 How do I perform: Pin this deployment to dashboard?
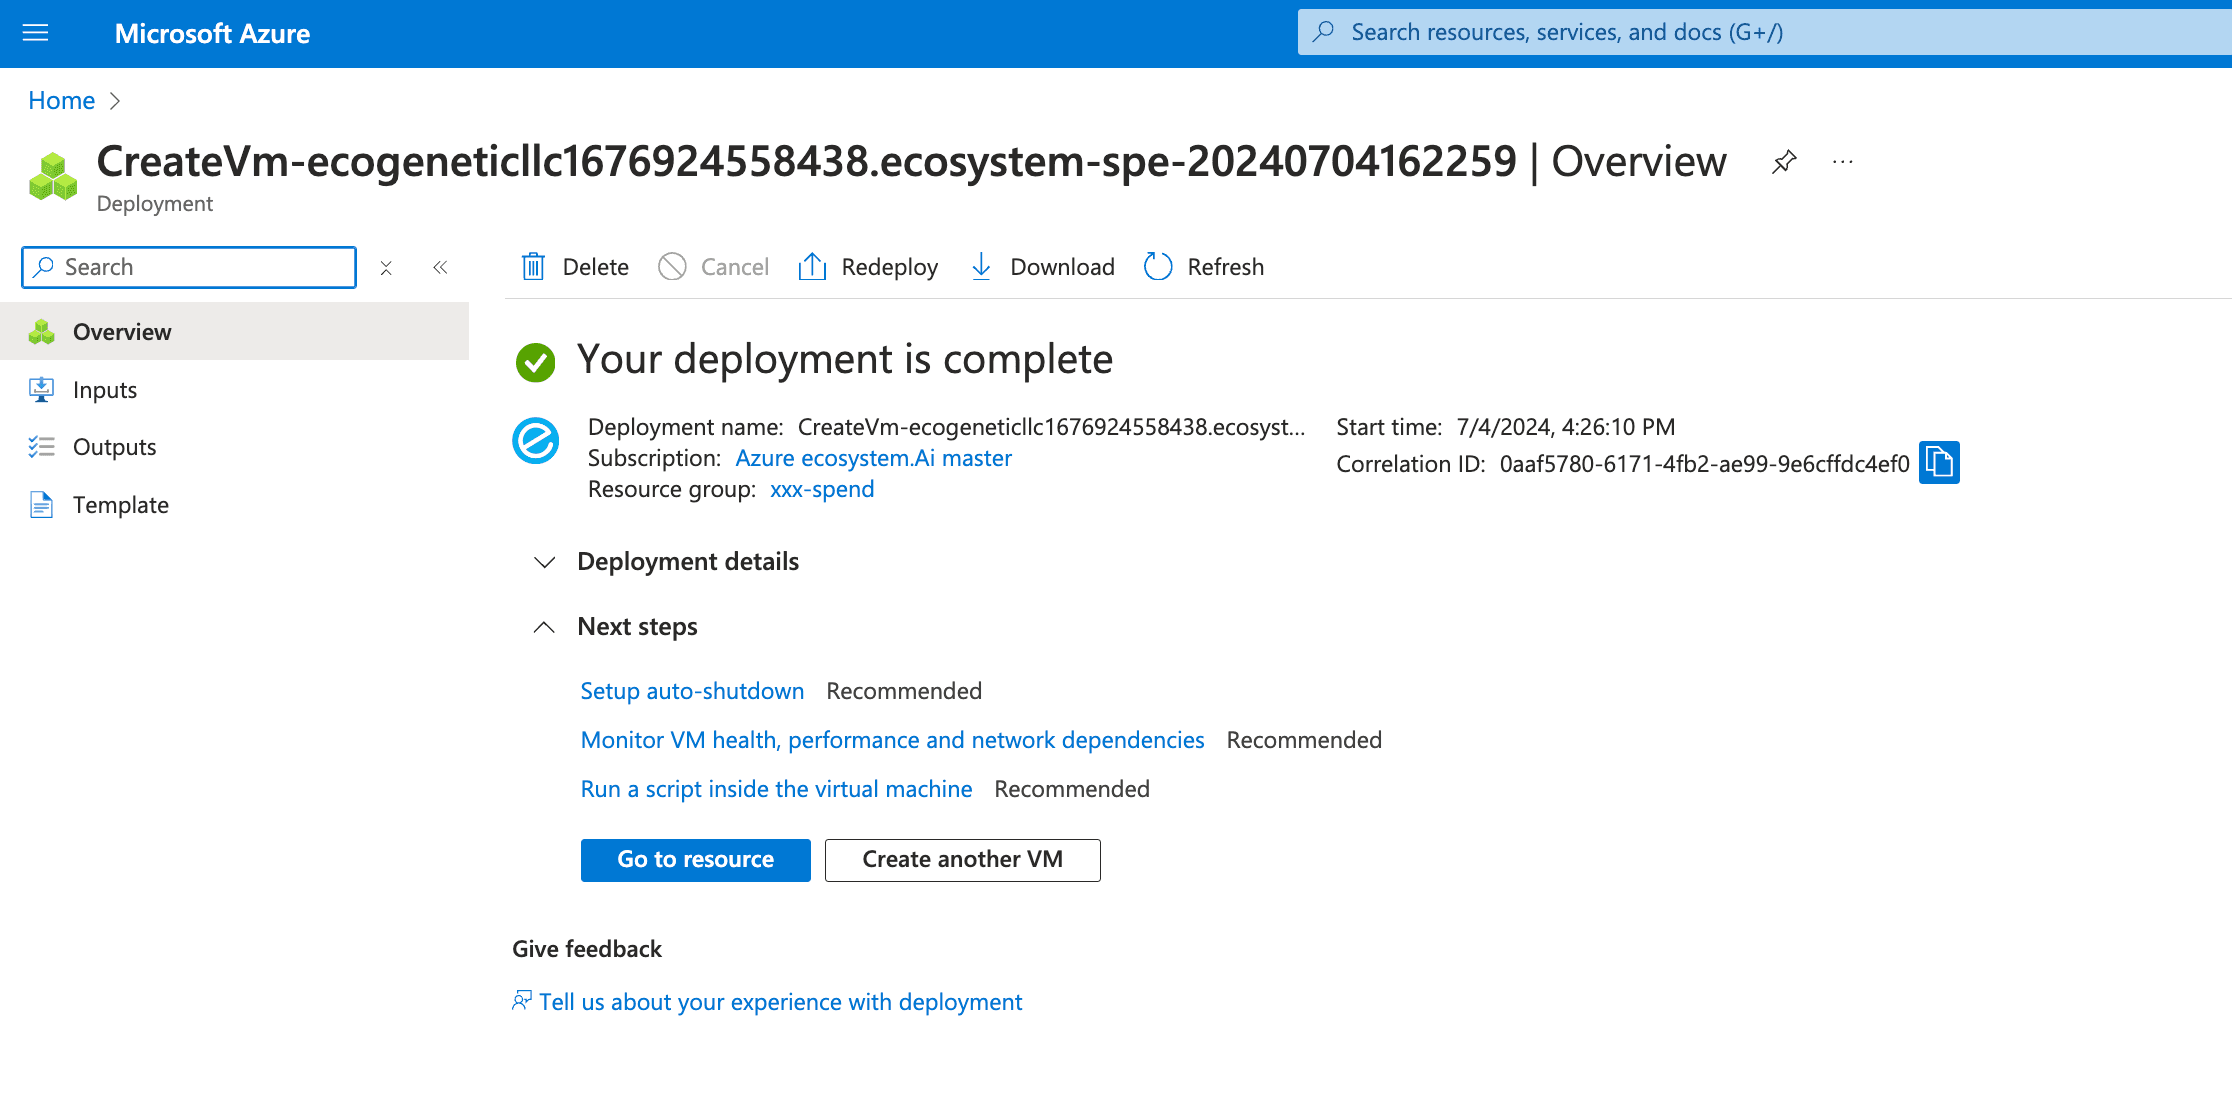coord(1784,162)
